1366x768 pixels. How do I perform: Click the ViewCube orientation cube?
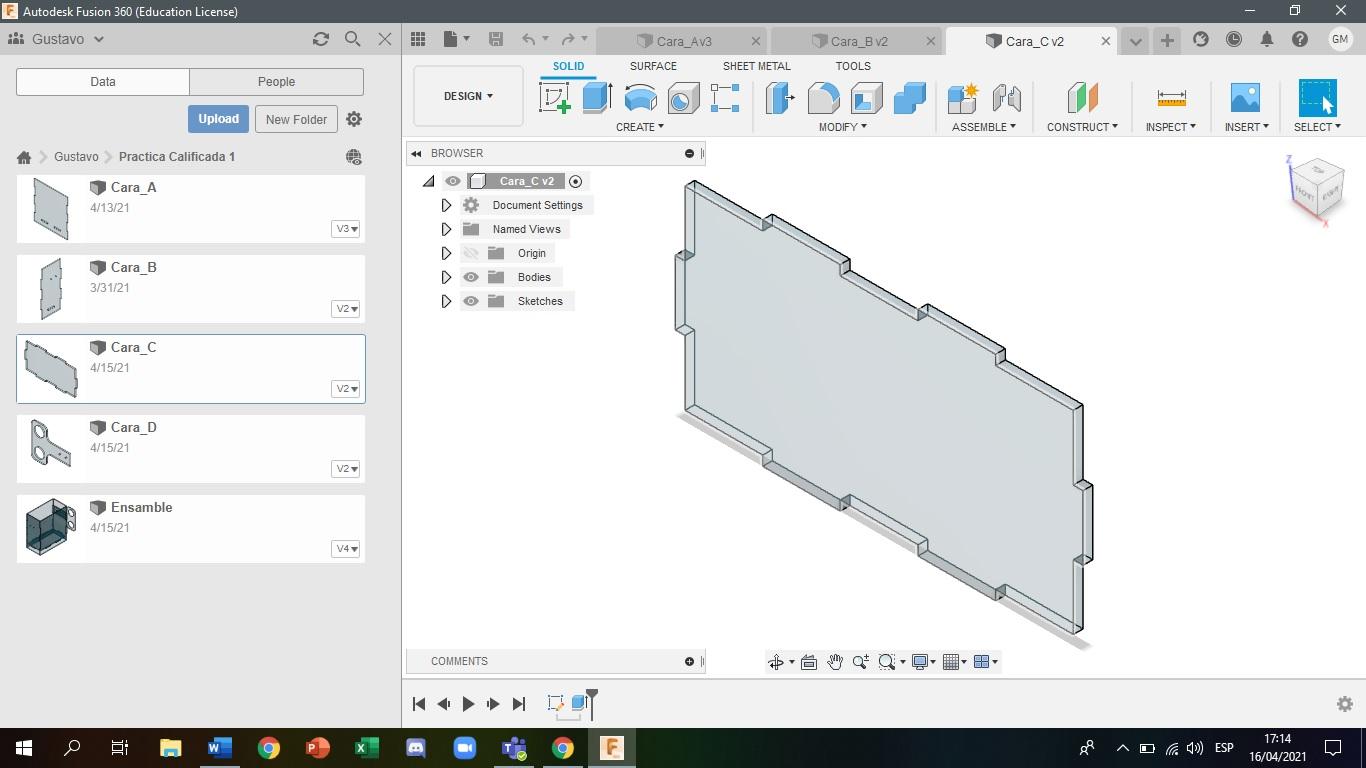tap(1317, 187)
